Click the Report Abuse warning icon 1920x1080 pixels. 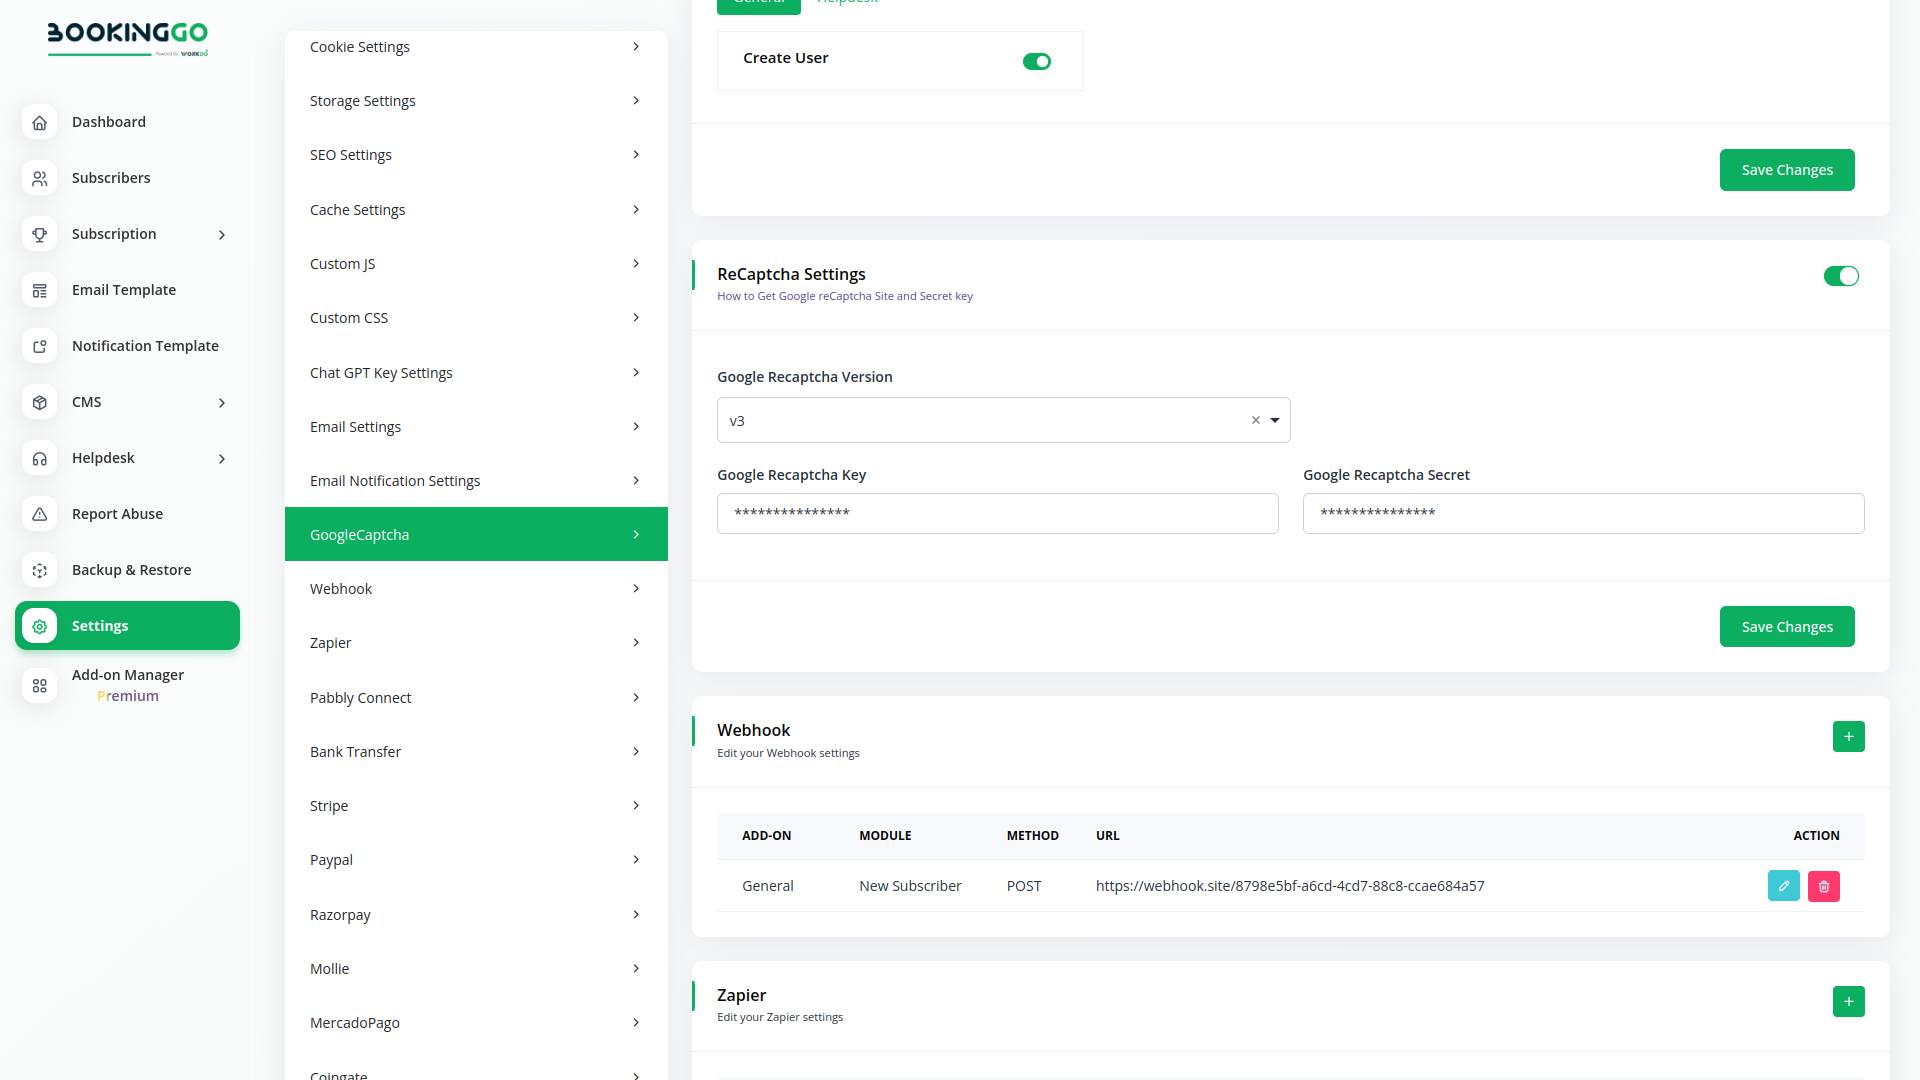(x=39, y=514)
